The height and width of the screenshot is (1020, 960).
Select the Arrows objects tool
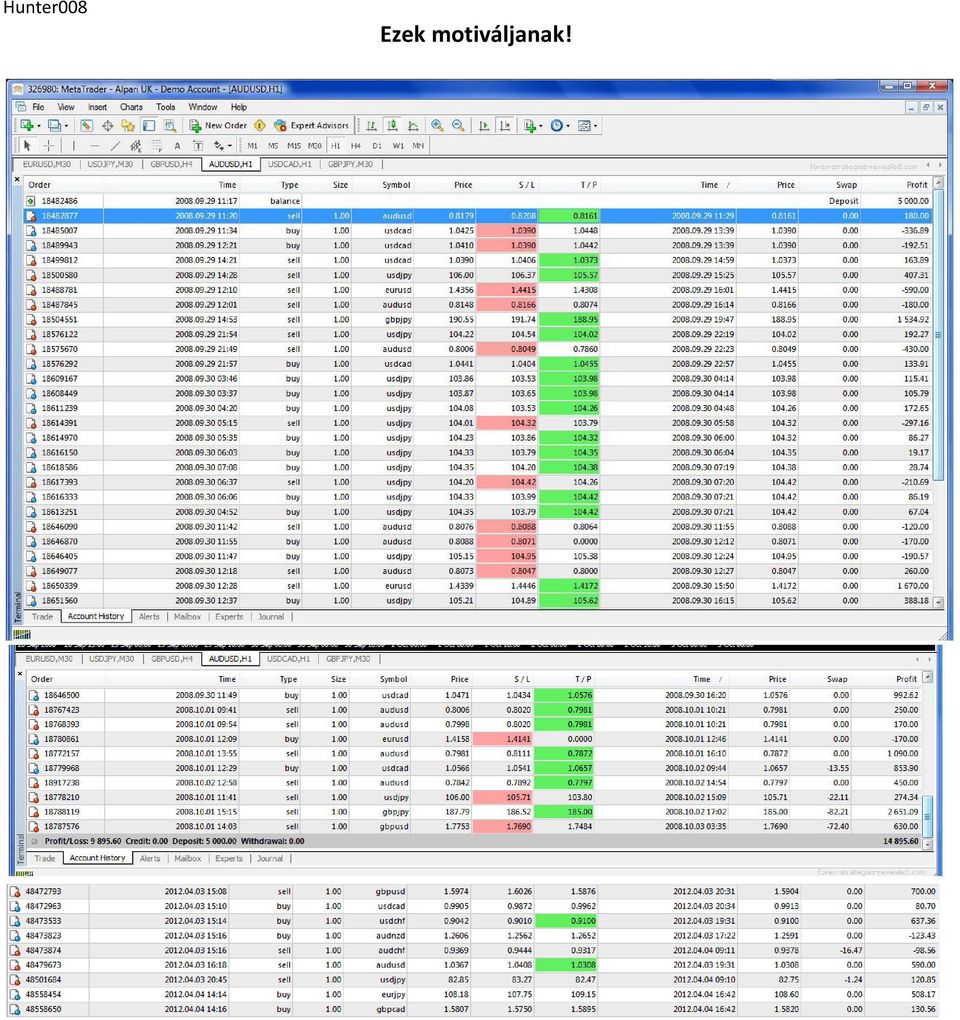click(219, 146)
